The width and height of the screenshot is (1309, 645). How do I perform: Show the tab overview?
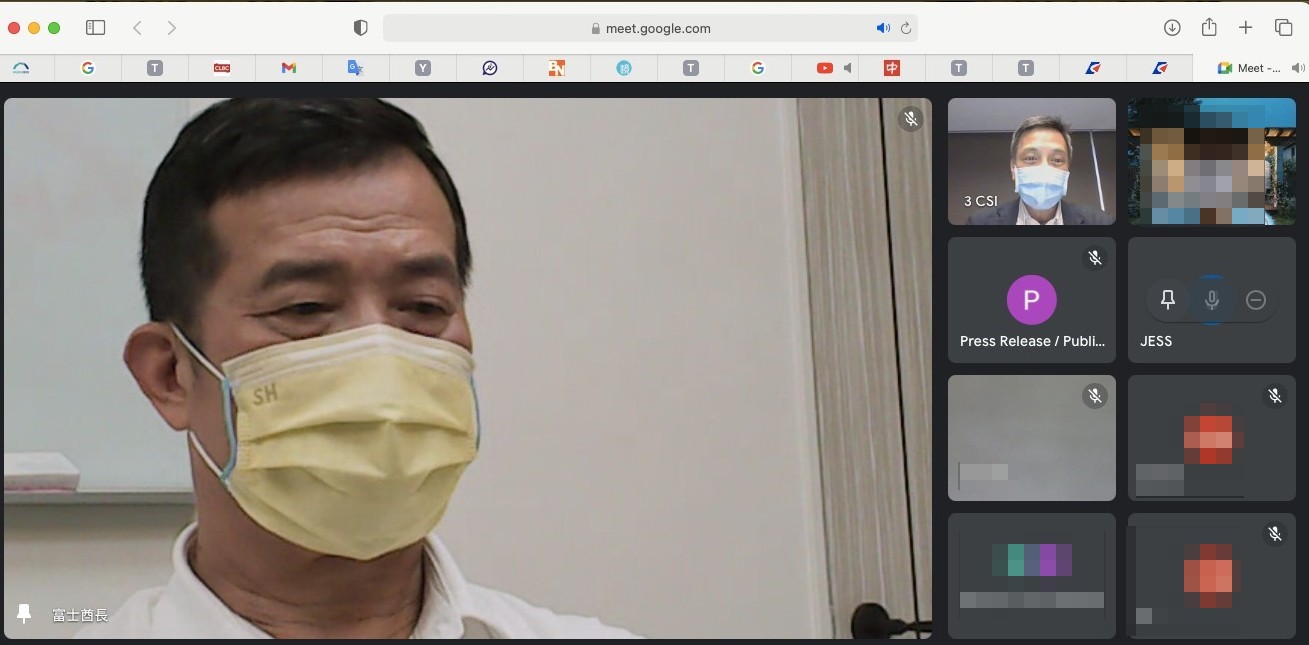pos(1284,27)
